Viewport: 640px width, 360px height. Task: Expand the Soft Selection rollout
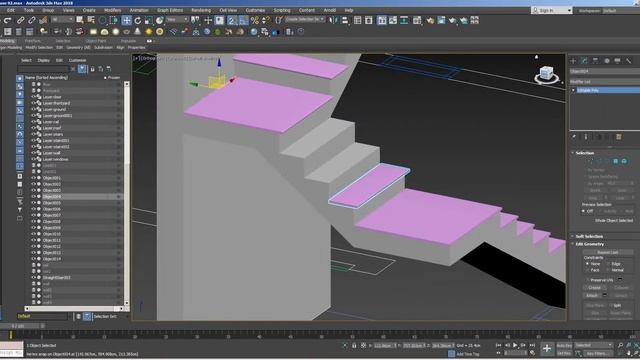589,236
